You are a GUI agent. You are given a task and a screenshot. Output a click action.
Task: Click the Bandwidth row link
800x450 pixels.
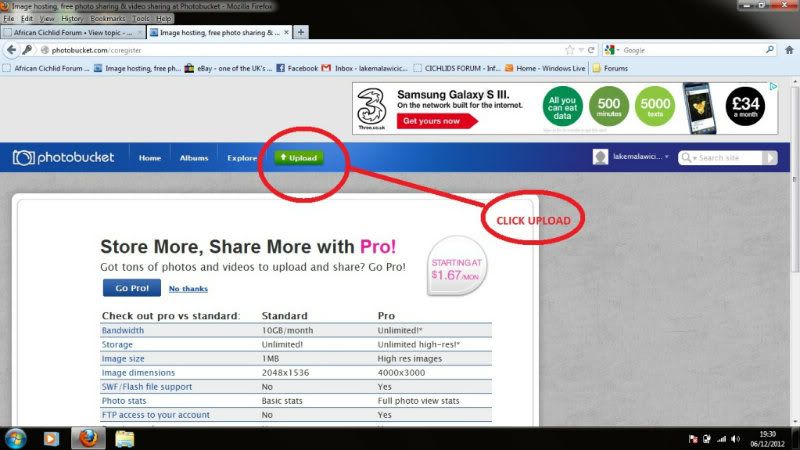(122, 331)
